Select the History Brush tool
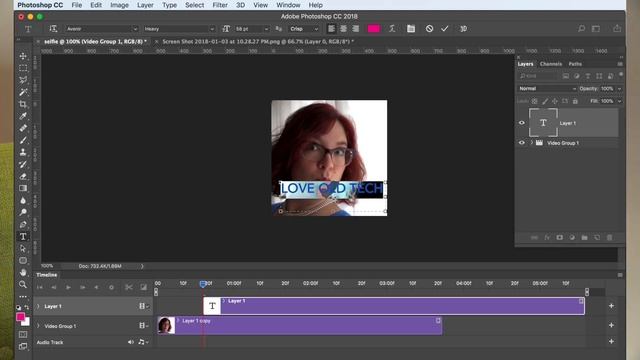The width and height of the screenshot is (640, 360). coord(23,164)
